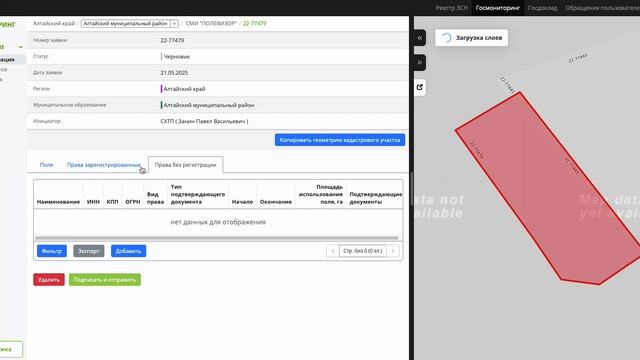Click Подтверждающие документы column header
The height and width of the screenshot is (360, 640).
pyautogui.click(x=376, y=198)
